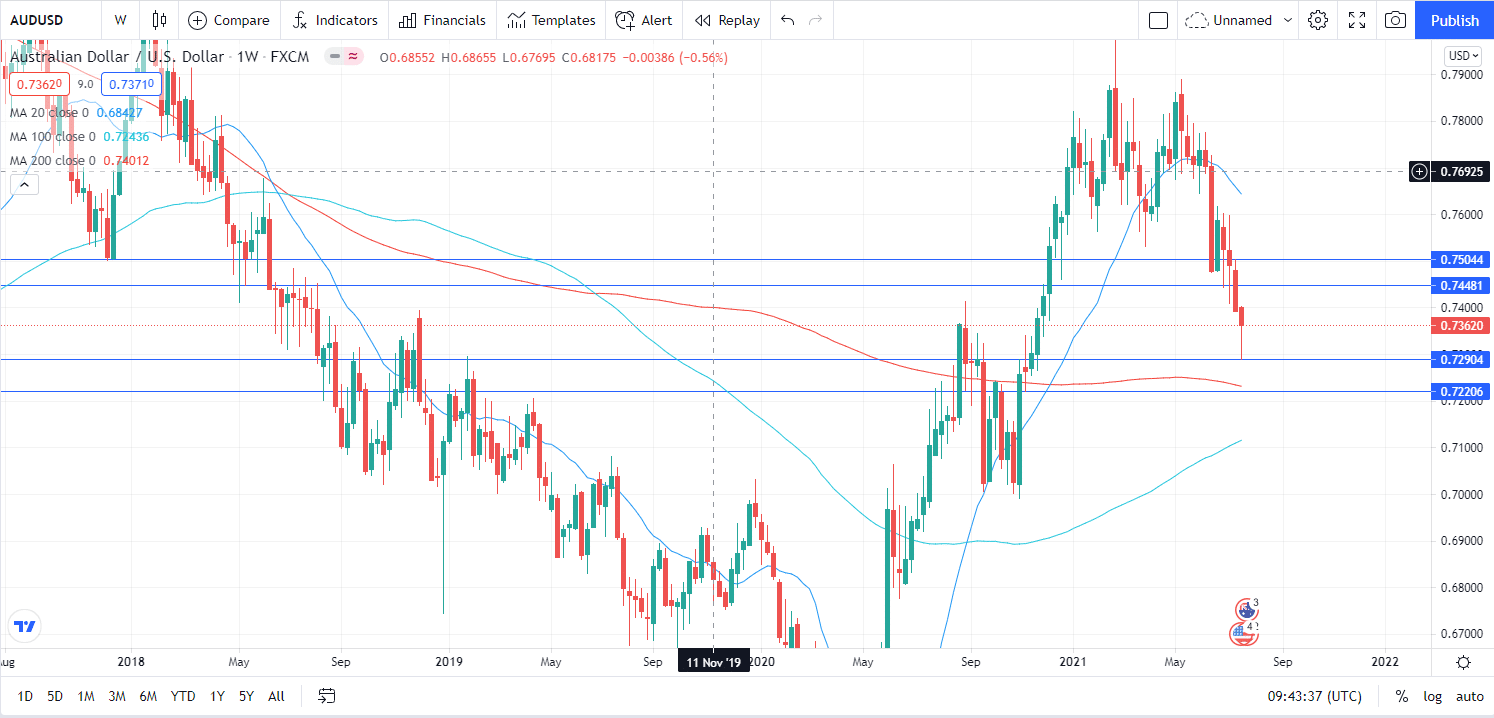Click the Unnamed layout cloud-save button
Viewport: 1494px width, 718px height.
coord(1228,20)
